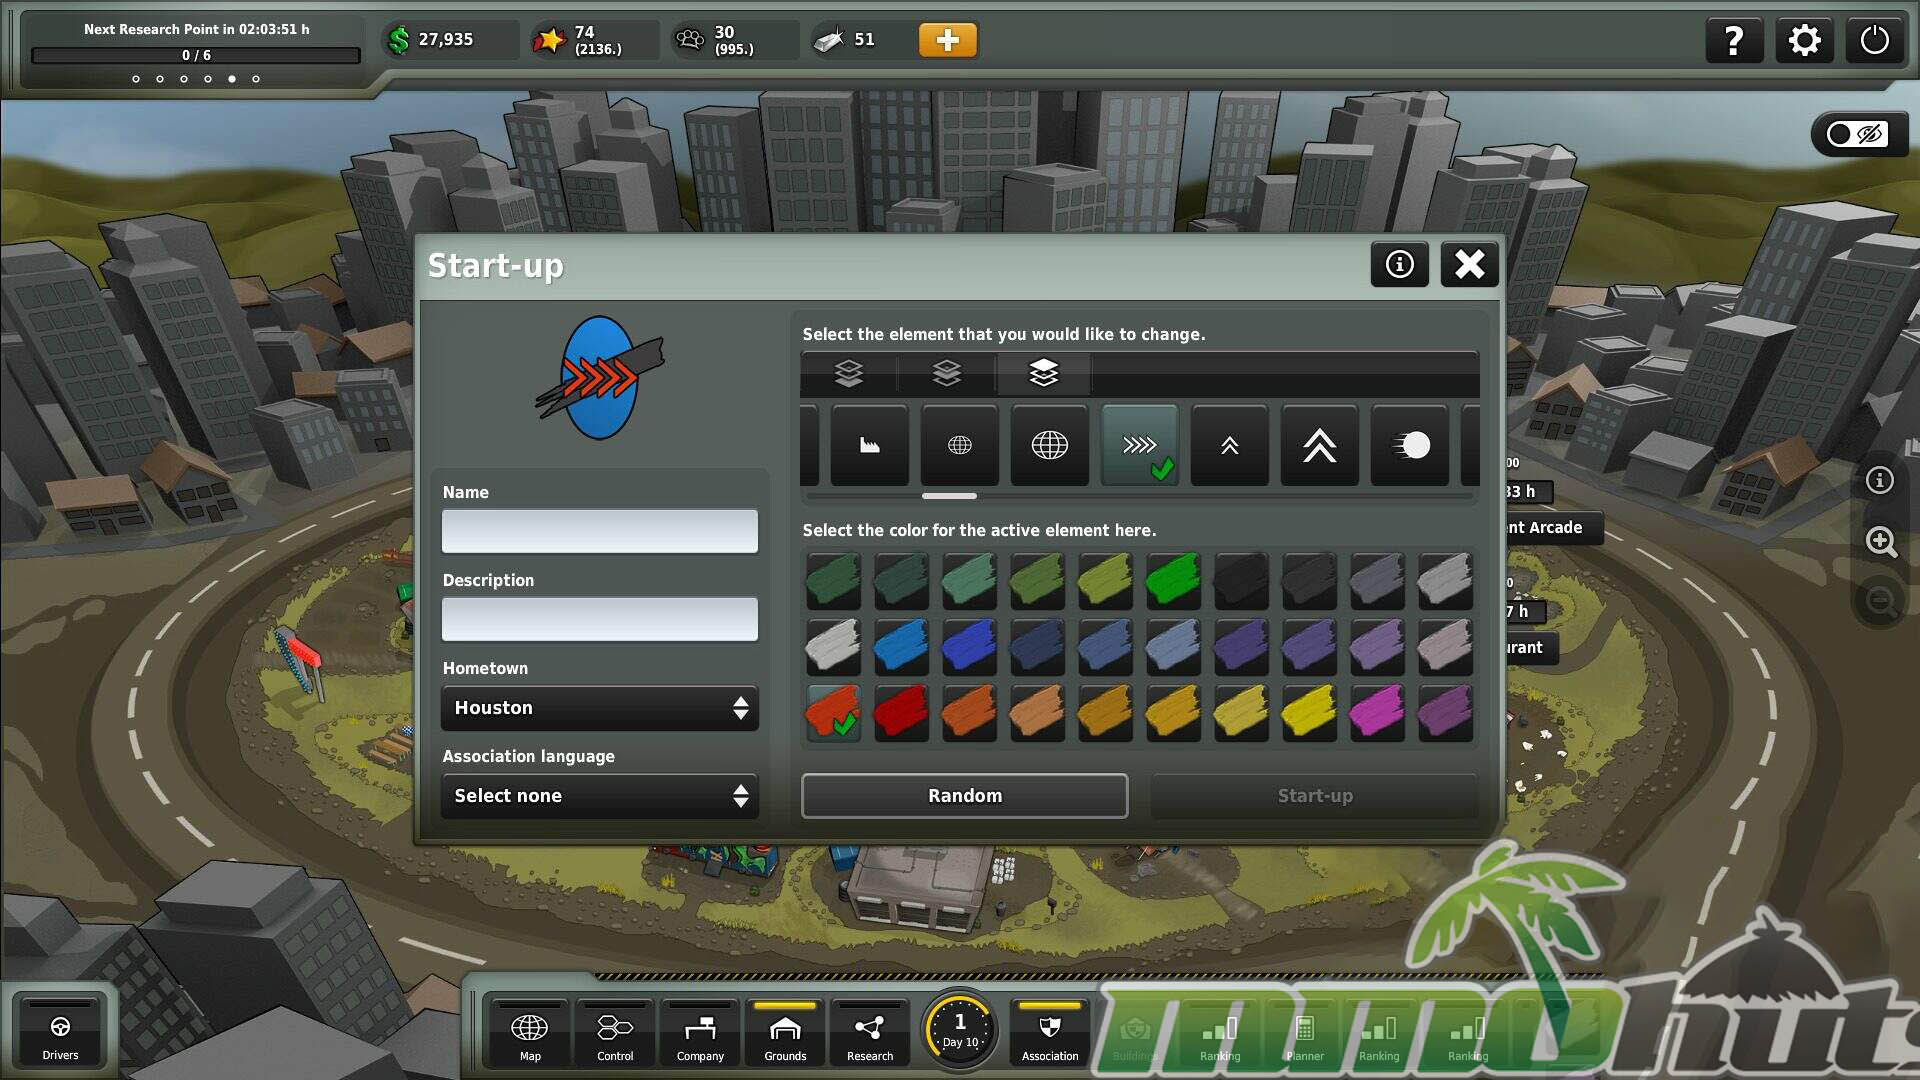Click the Start-up confirm button
This screenshot has height=1080, width=1920.
coord(1315,796)
